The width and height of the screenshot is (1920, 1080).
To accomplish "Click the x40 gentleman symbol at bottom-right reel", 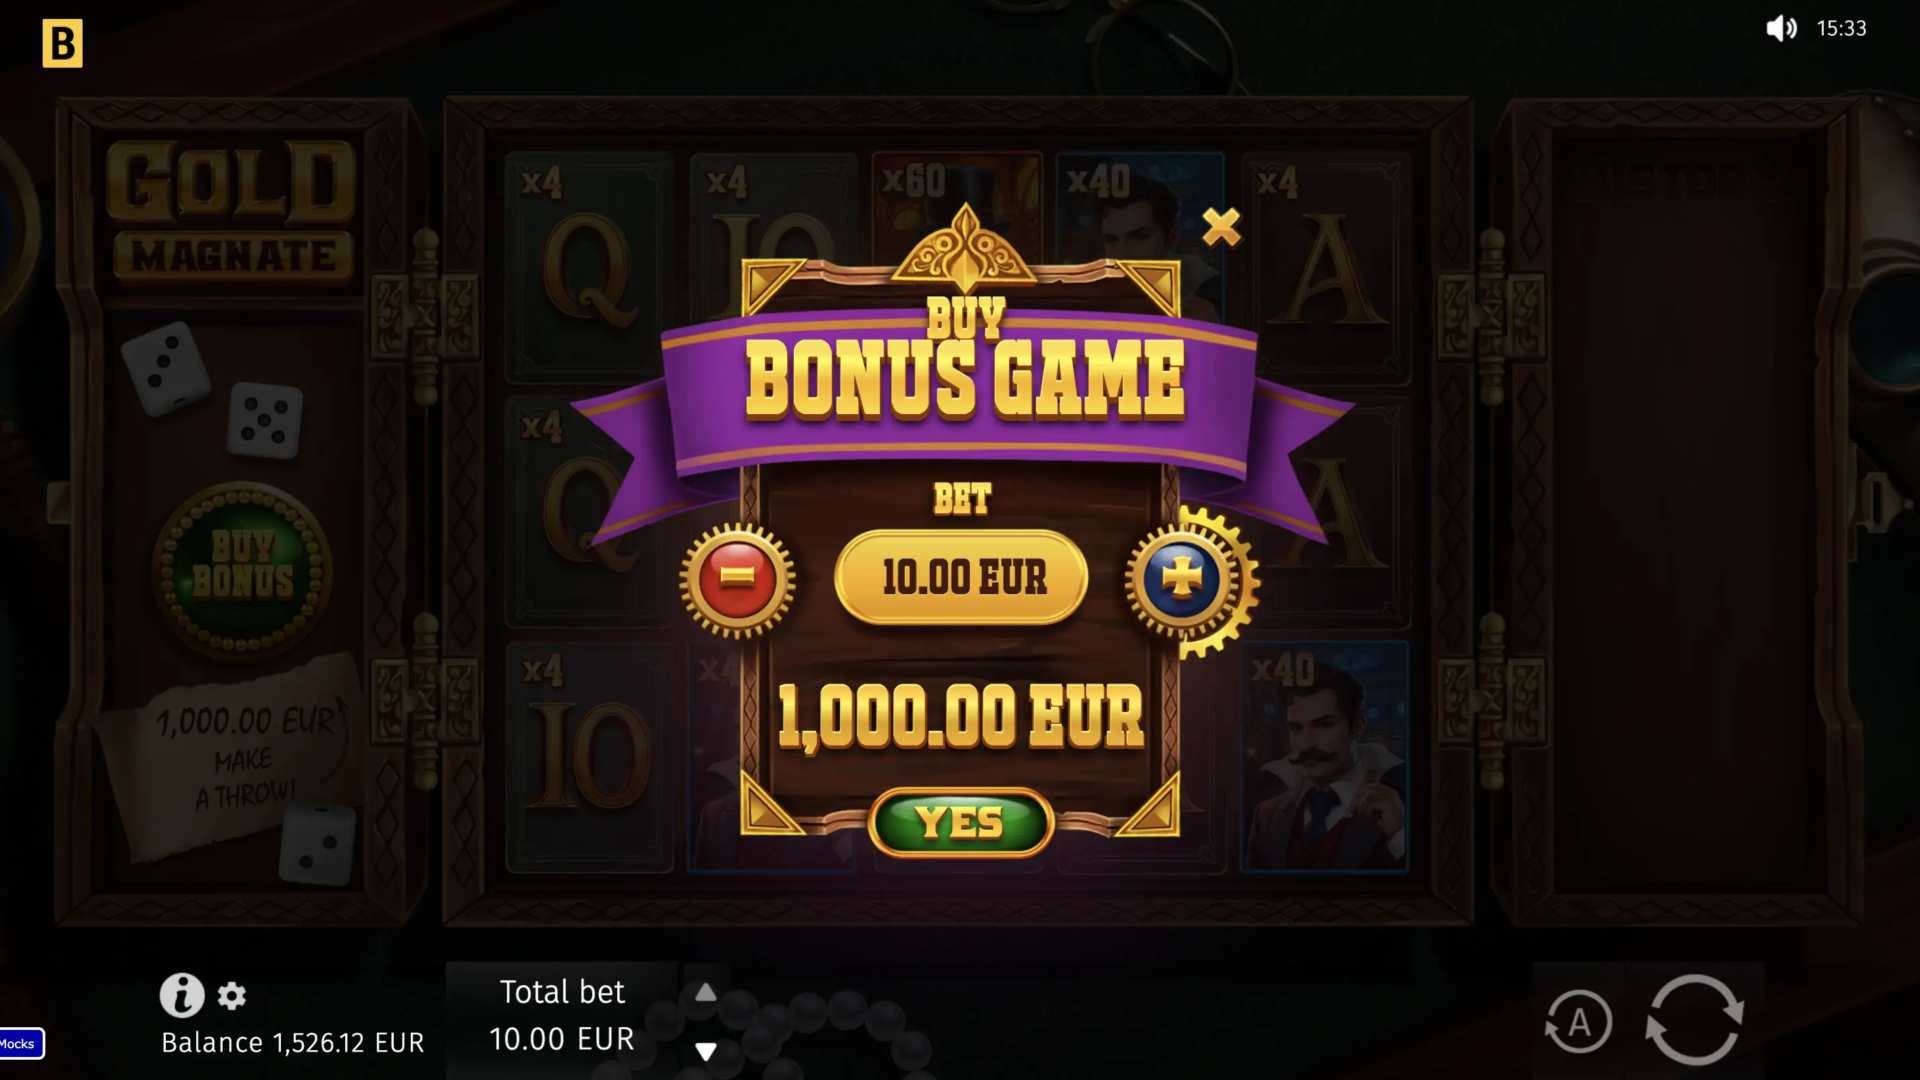I will click(x=1324, y=758).
